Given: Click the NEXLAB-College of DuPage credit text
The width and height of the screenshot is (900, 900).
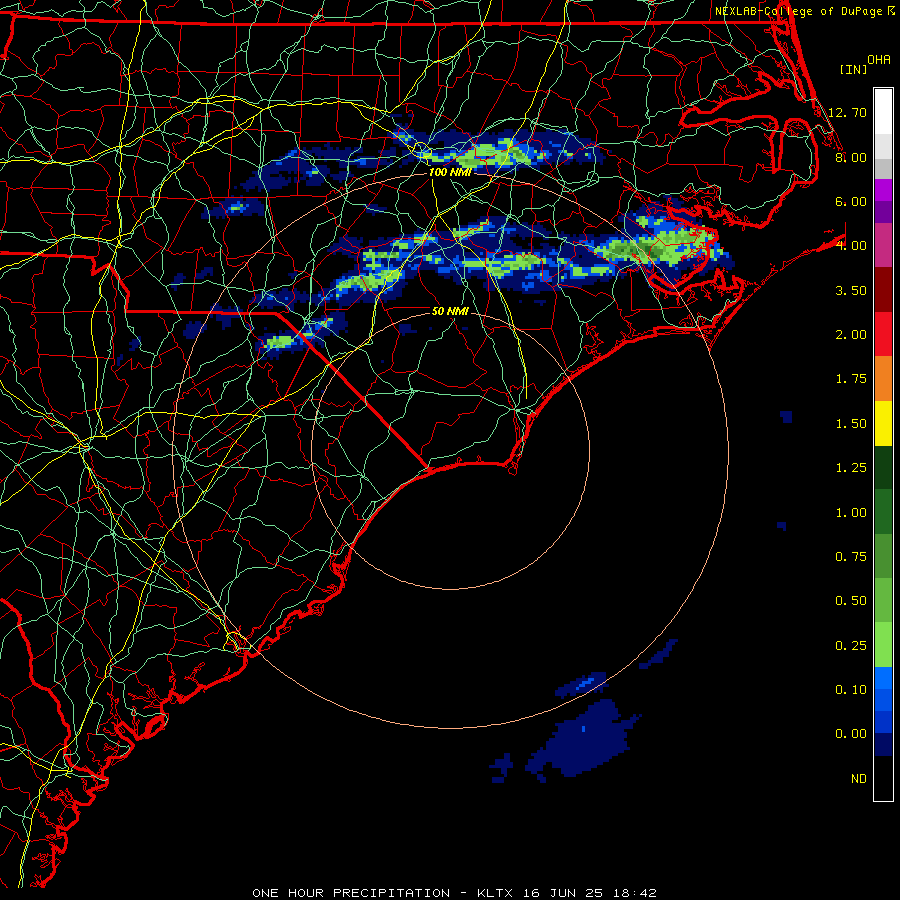Looking at the screenshot, I should tap(804, 11).
